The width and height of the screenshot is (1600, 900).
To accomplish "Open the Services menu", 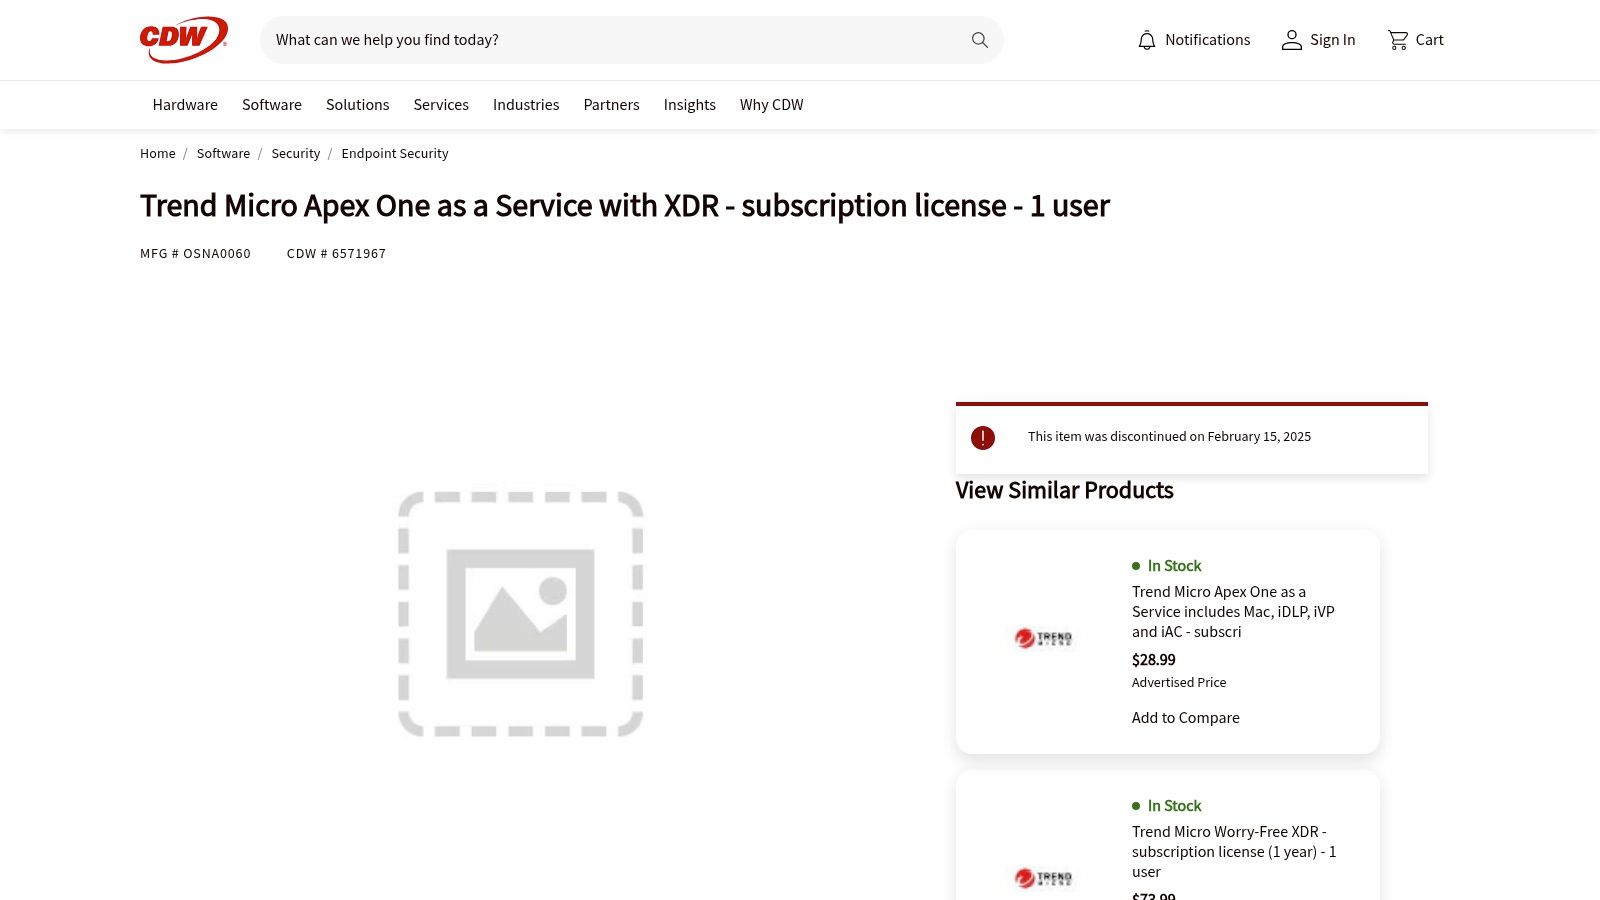I will [441, 105].
